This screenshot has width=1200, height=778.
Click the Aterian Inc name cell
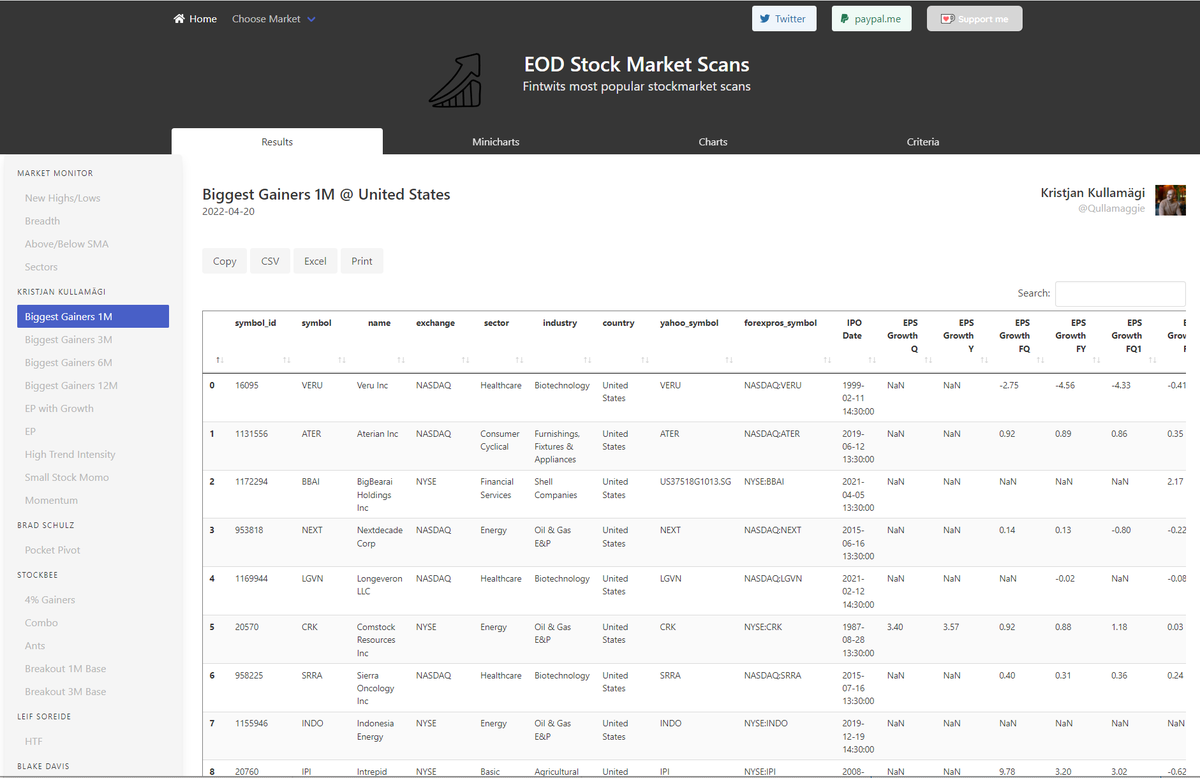(x=378, y=434)
